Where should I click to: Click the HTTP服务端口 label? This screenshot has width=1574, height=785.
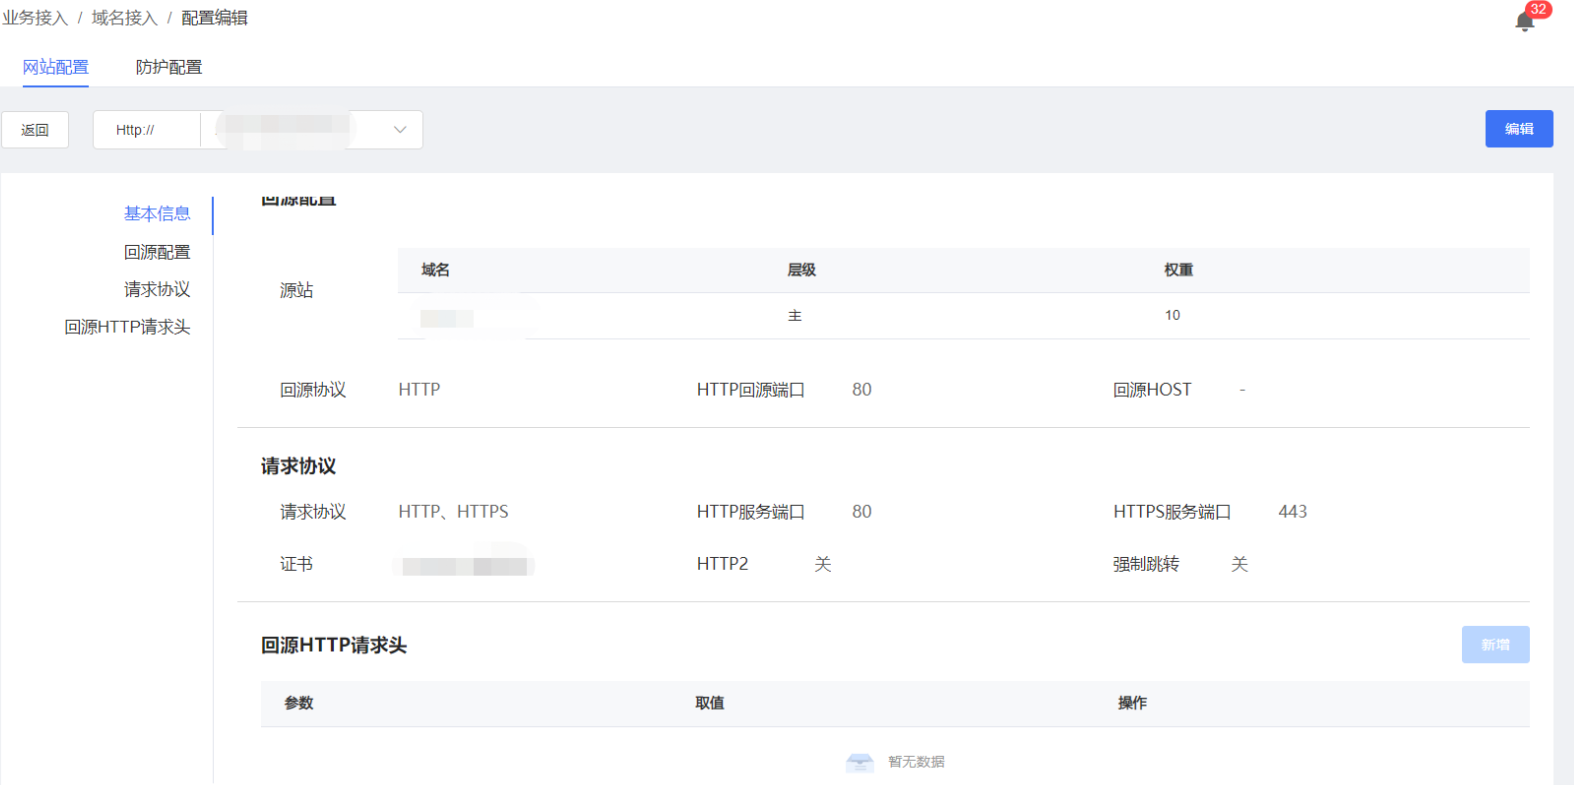click(751, 512)
